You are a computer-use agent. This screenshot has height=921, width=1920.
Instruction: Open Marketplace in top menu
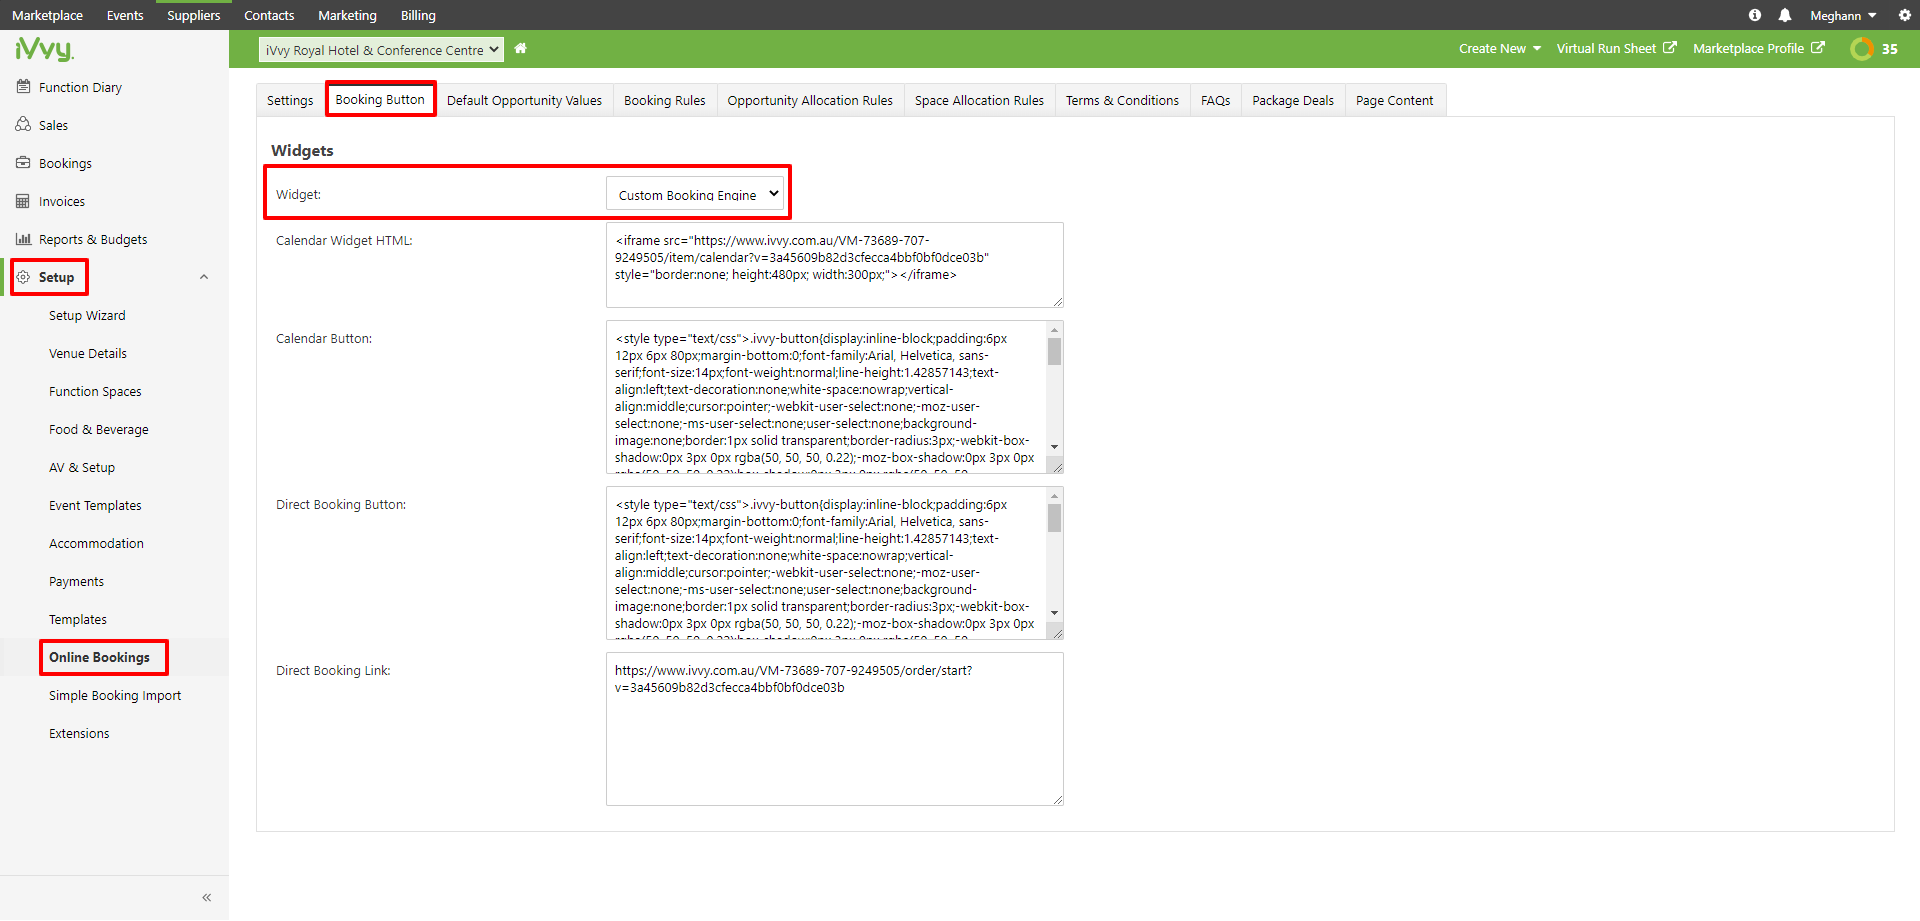pos(47,15)
